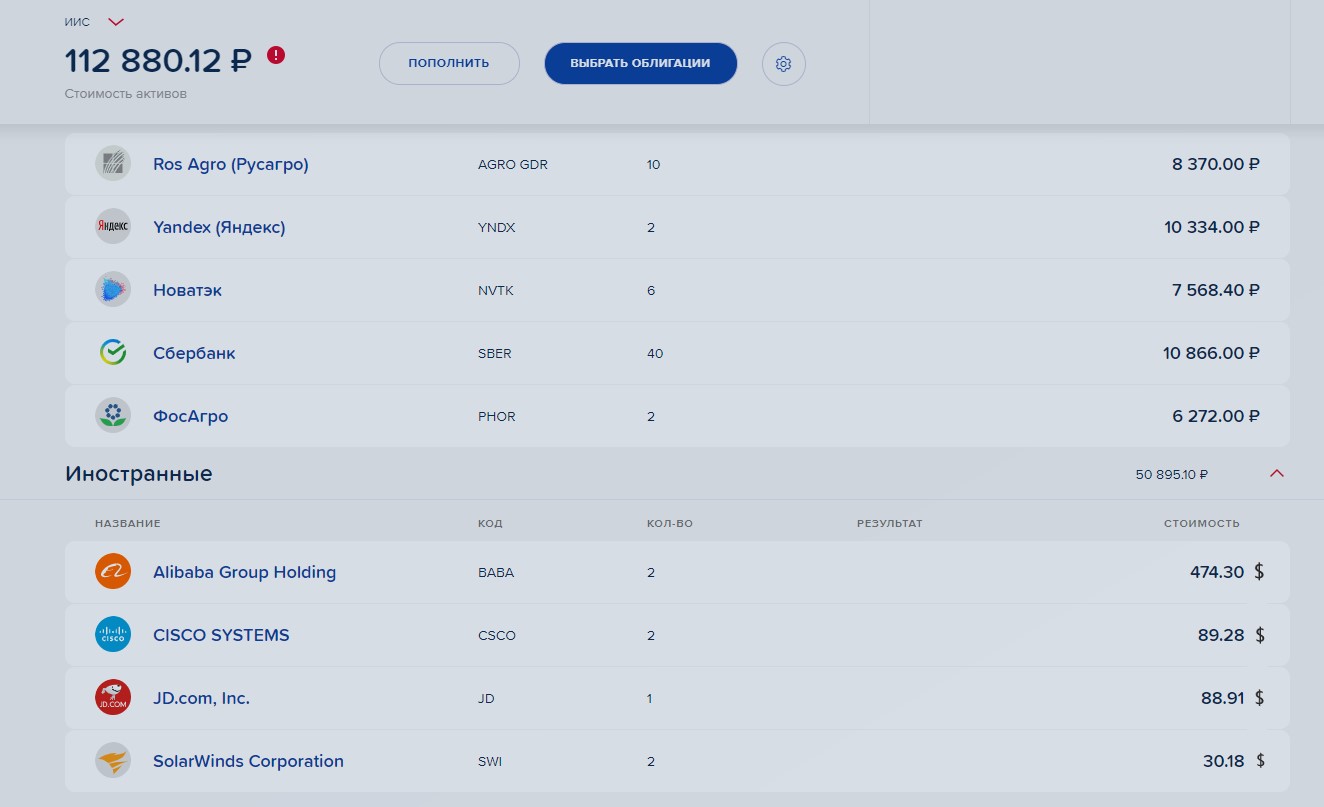Click the BABA ticker code
The image size is (1324, 807).
click(496, 572)
